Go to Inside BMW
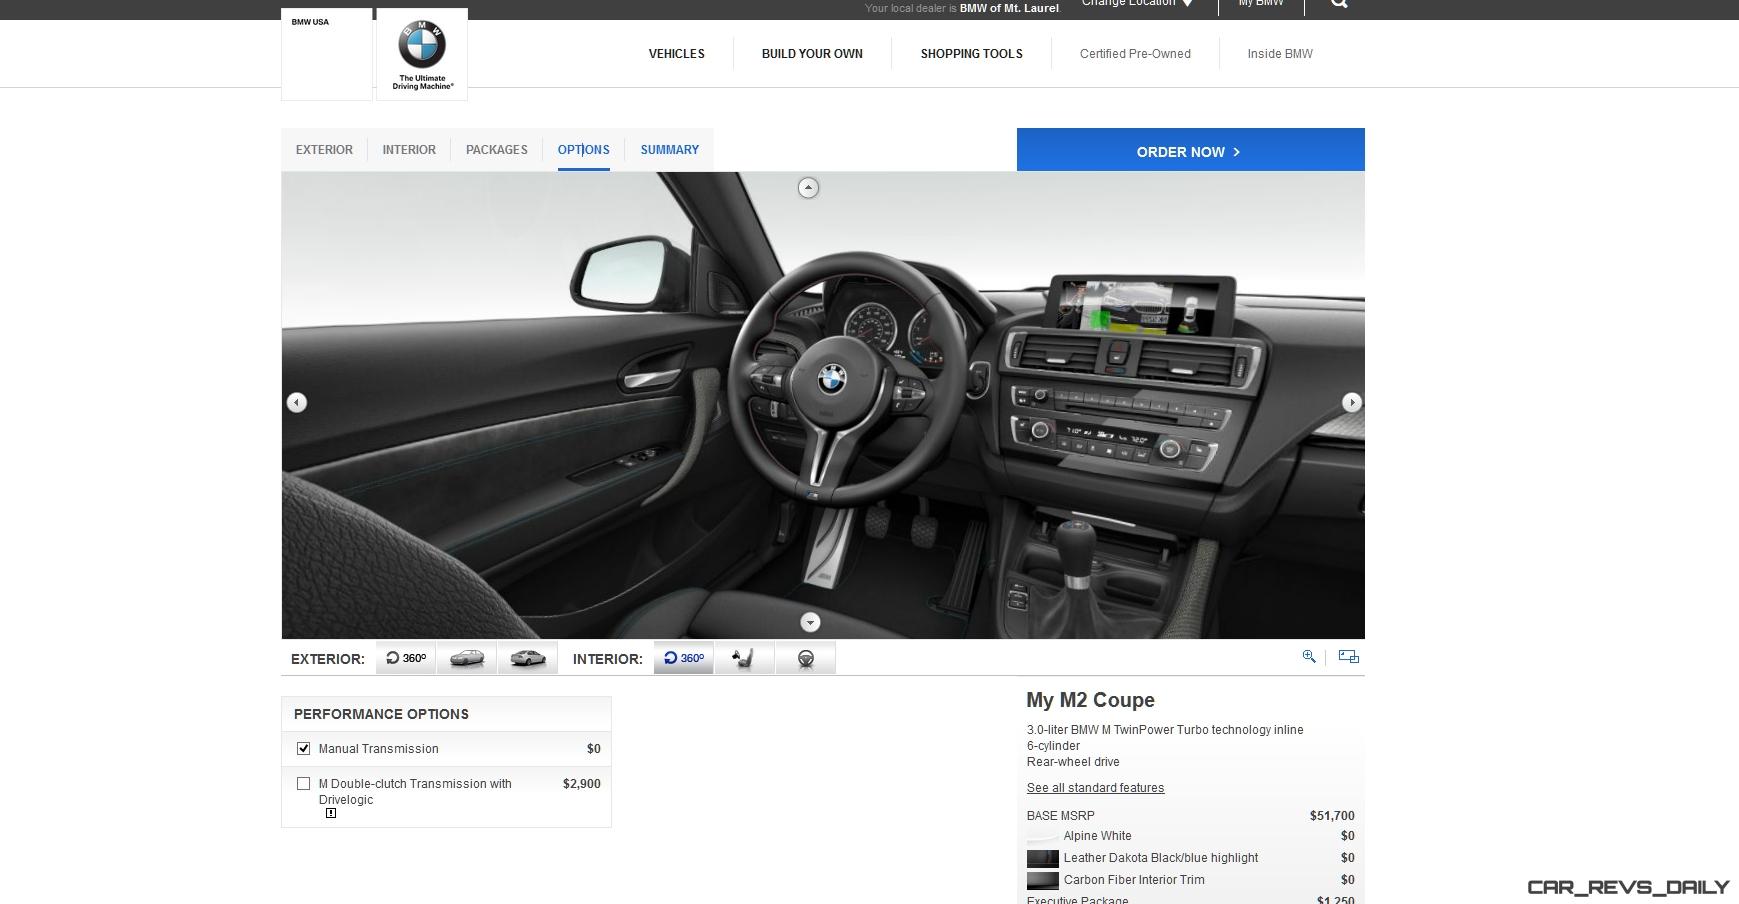The height and width of the screenshot is (904, 1739). (1280, 54)
